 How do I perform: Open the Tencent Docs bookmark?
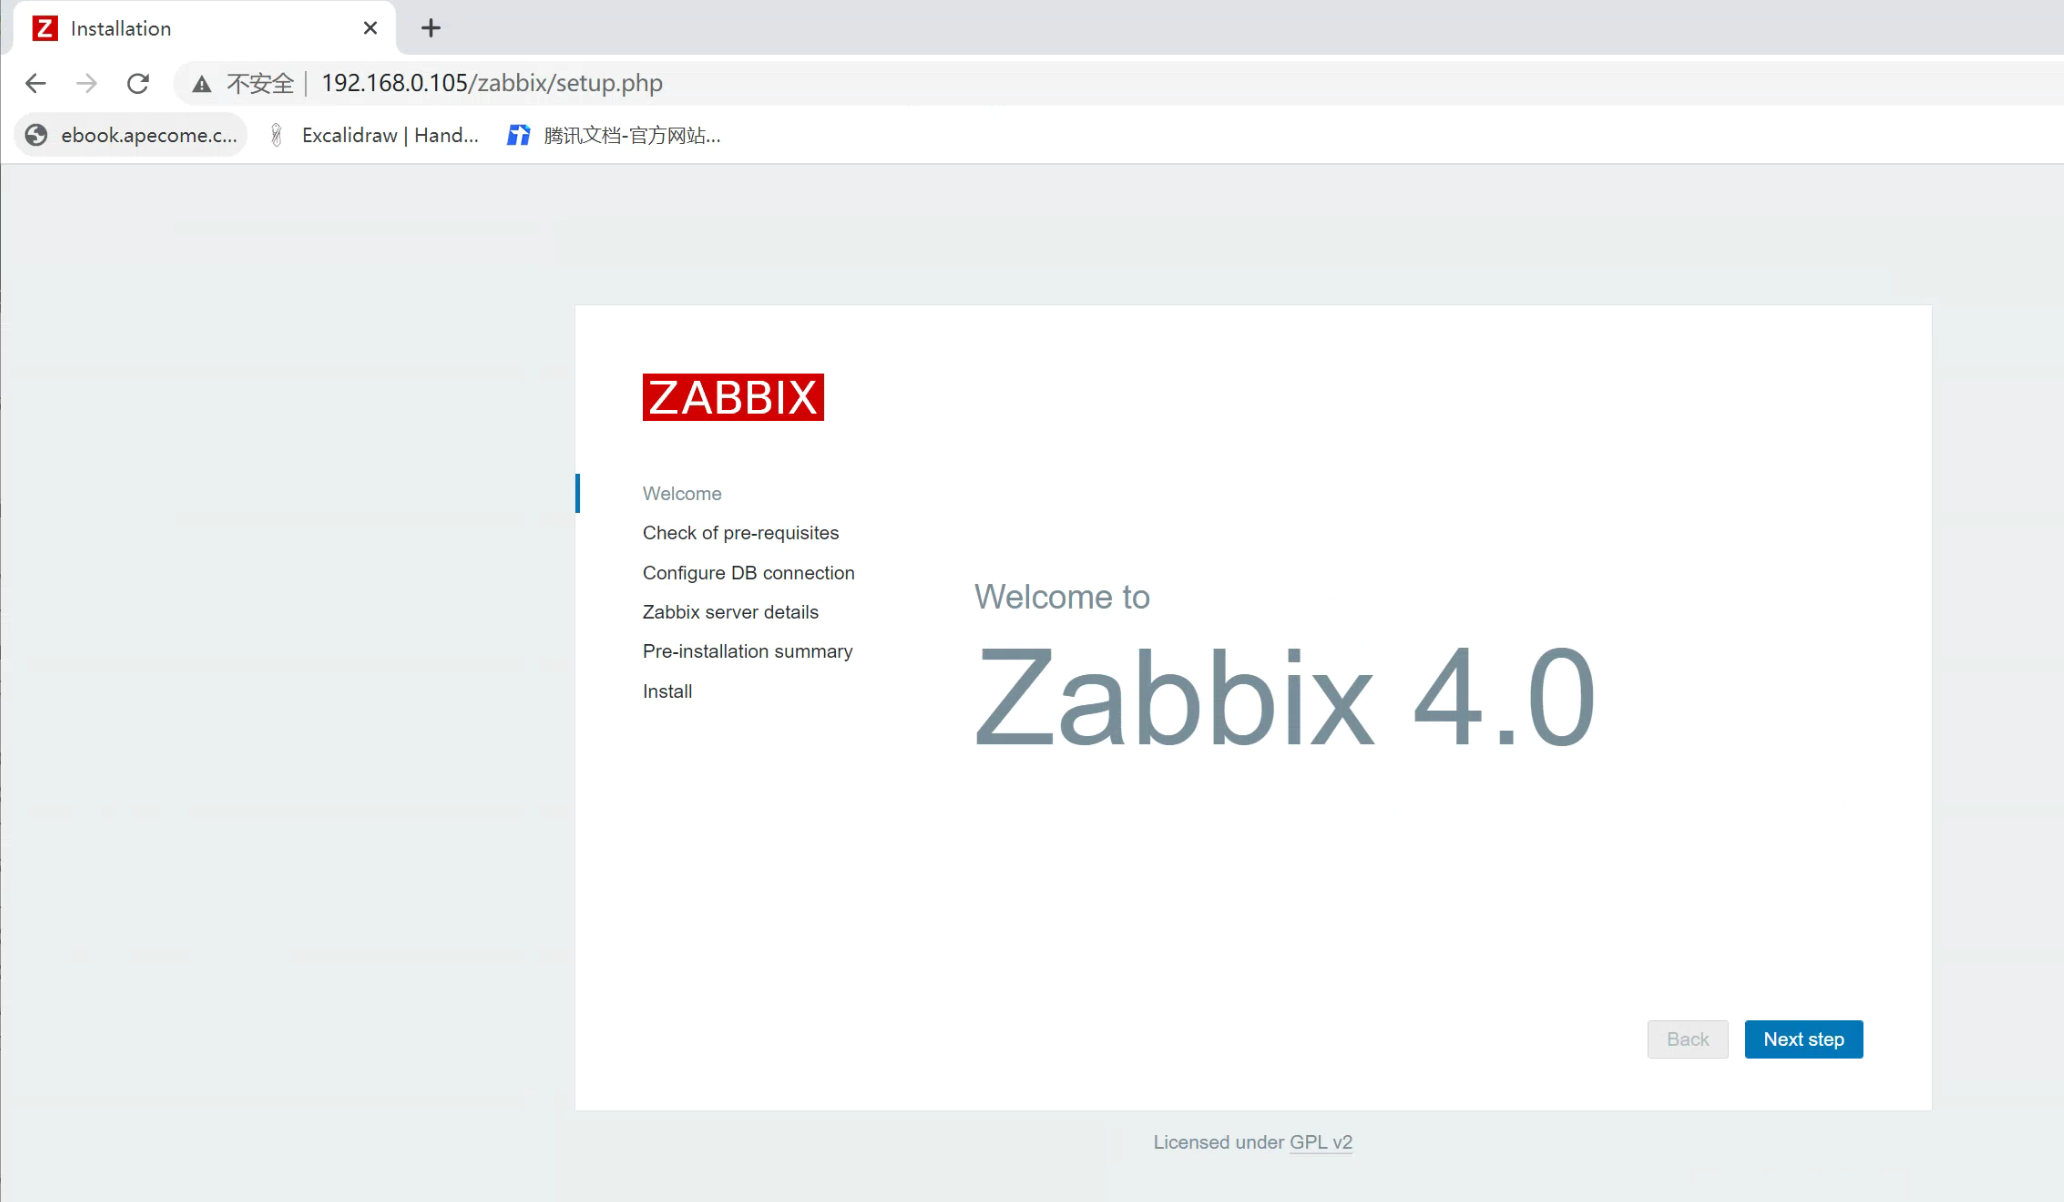tap(614, 135)
